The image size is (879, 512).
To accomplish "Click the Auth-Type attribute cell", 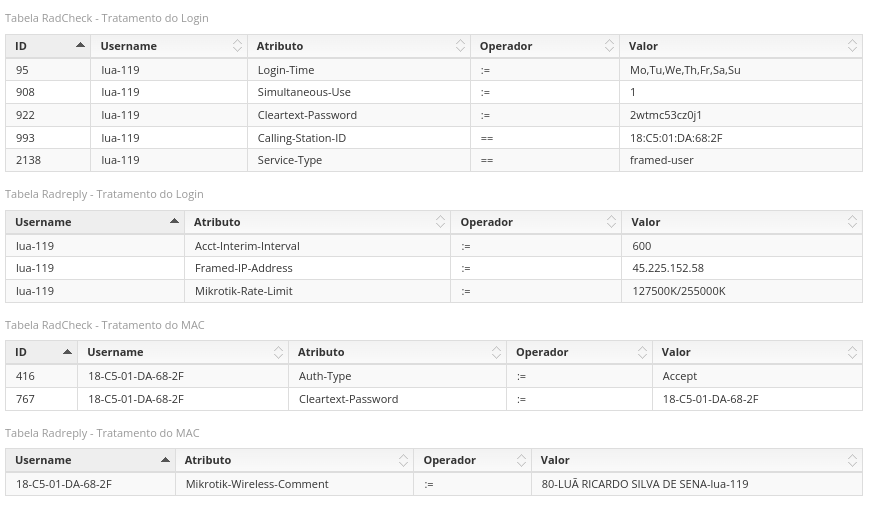I will [397, 376].
